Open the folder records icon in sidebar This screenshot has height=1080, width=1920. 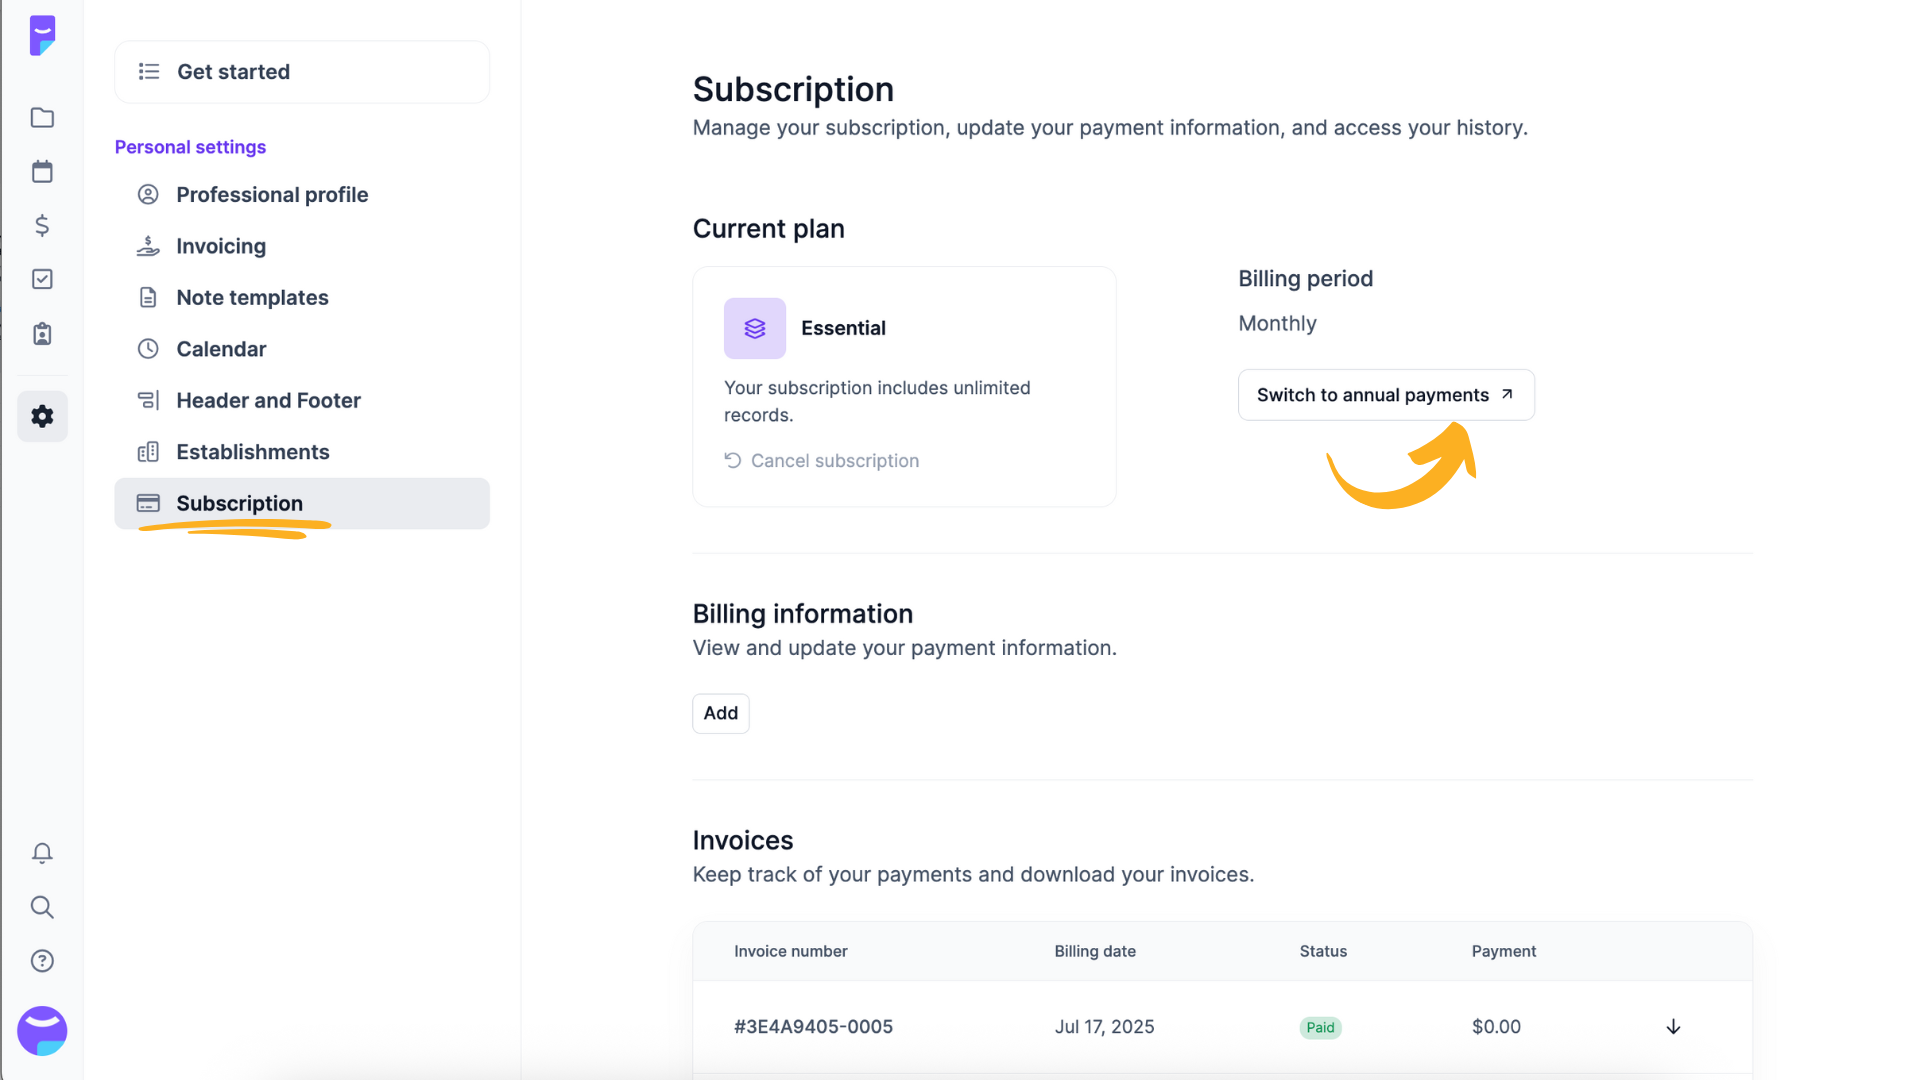click(x=42, y=118)
